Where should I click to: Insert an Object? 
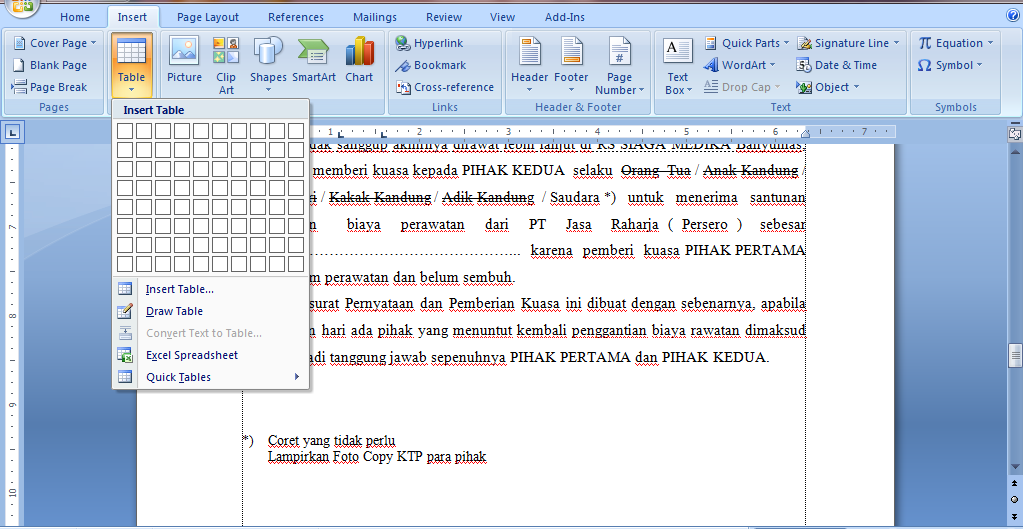click(x=829, y=87)
